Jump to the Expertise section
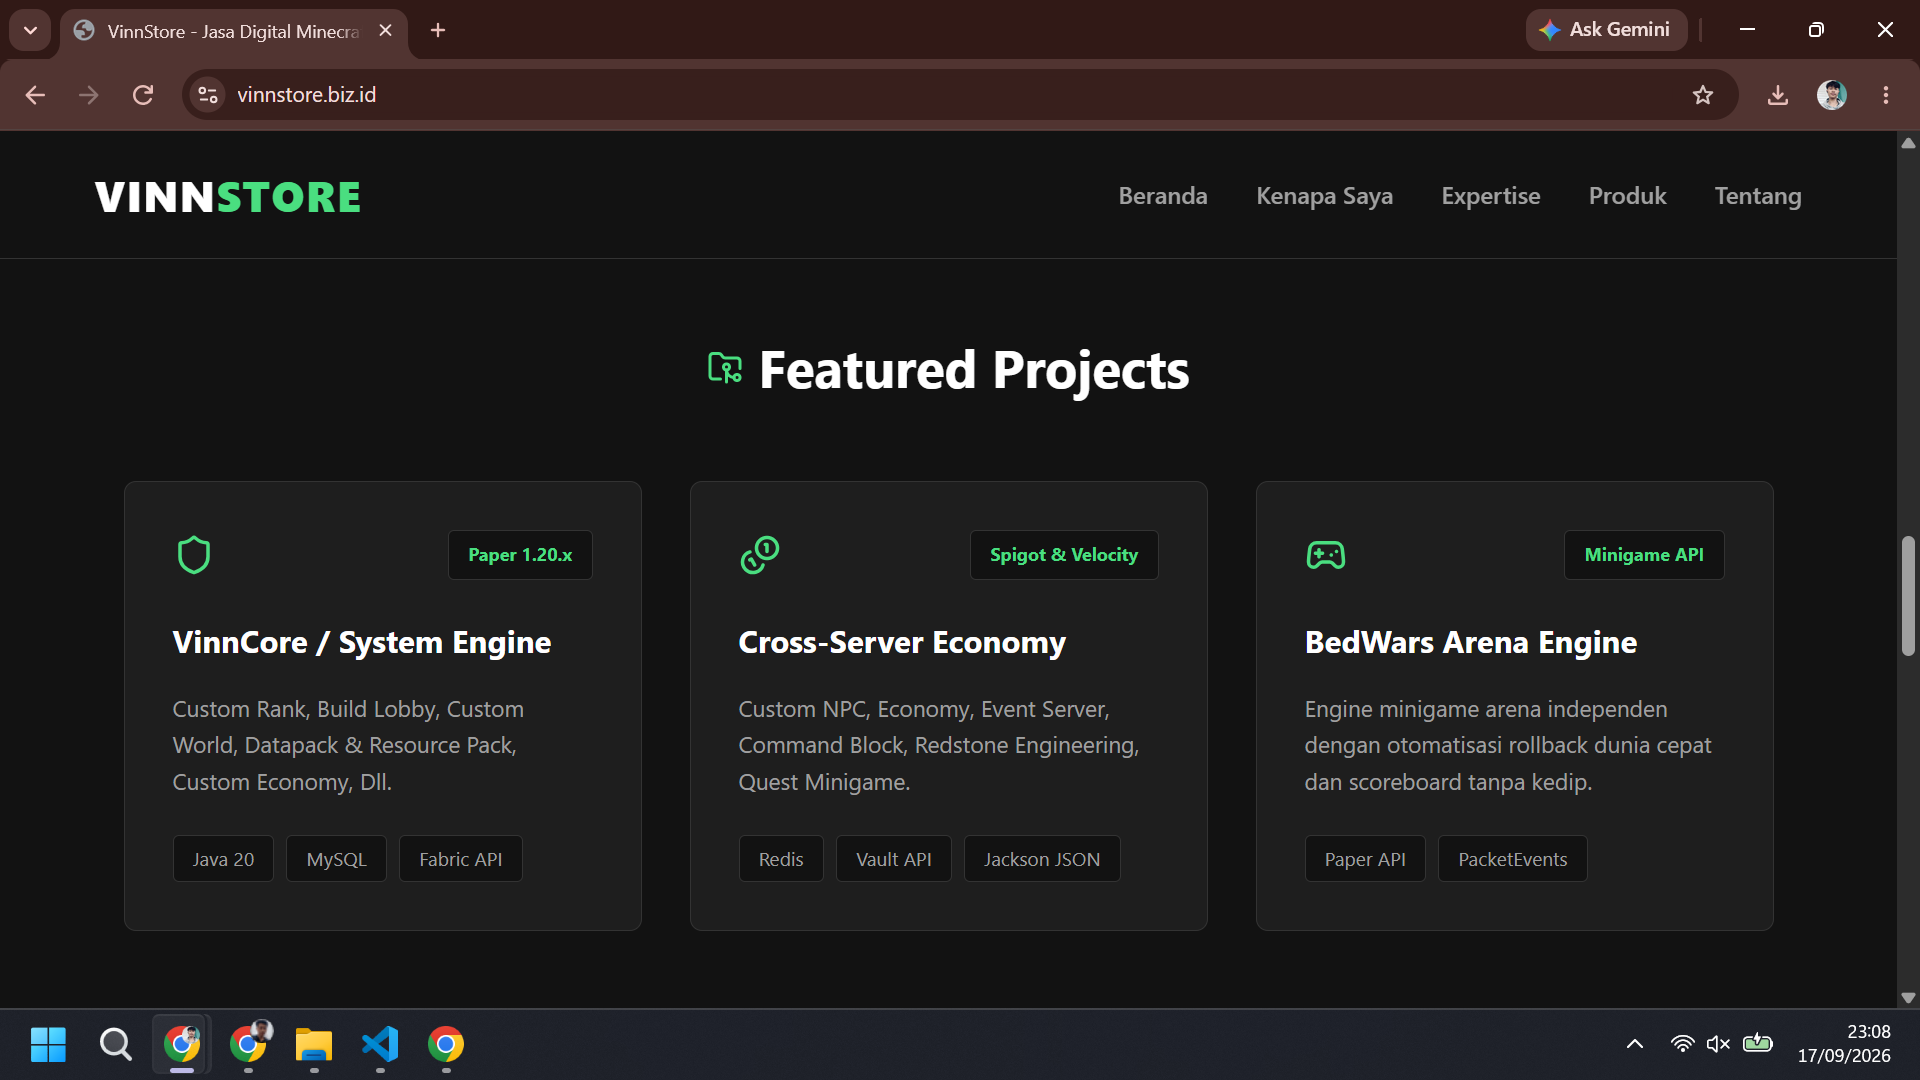This screenshot has height=1080, width=1920. pos(1491,196)
